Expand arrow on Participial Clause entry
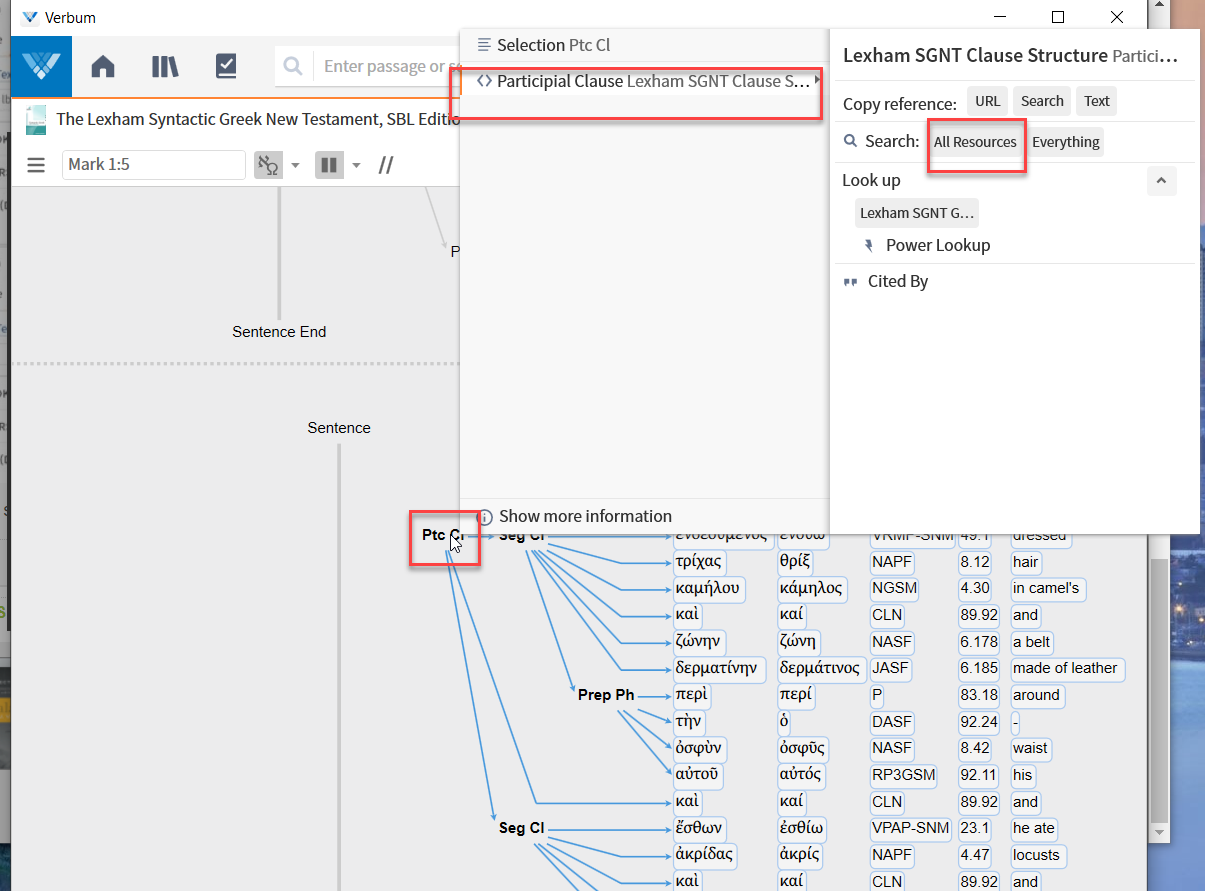The image size is (1205, 891). point(819,80)
